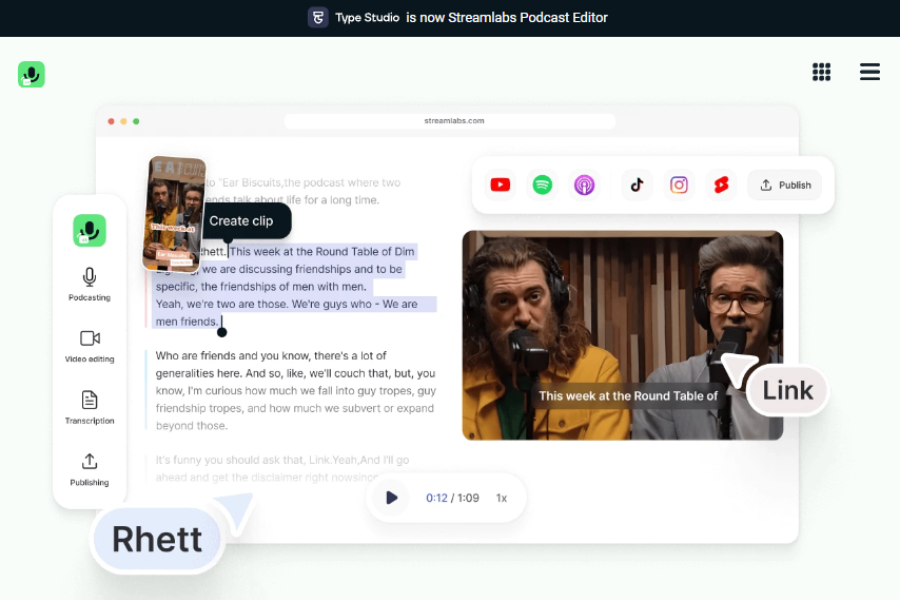Viewport: 900px width, 600px height.
Task: Click the selection end handle below 'men friends.'
Action: [222, 332]
